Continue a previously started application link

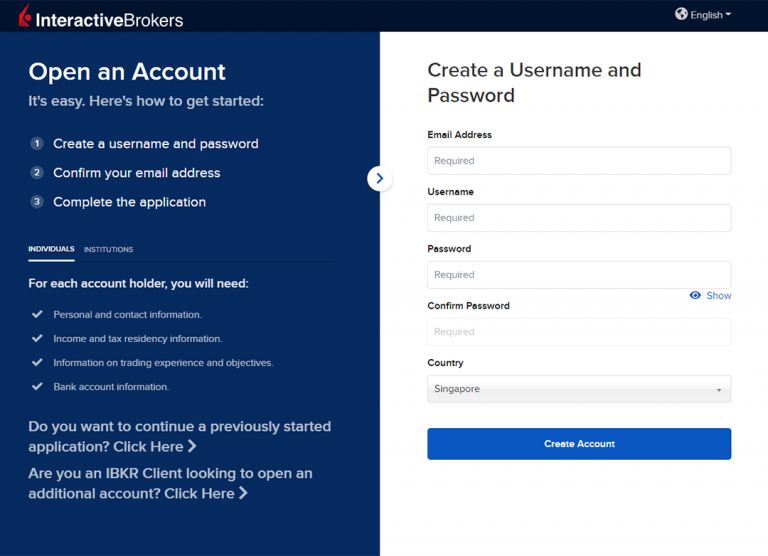pos(157,447)
